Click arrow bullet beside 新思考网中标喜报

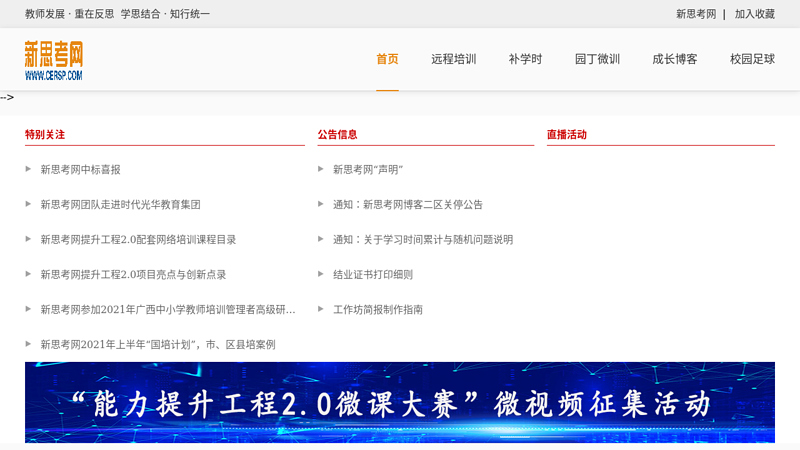(x=28, y=169)
